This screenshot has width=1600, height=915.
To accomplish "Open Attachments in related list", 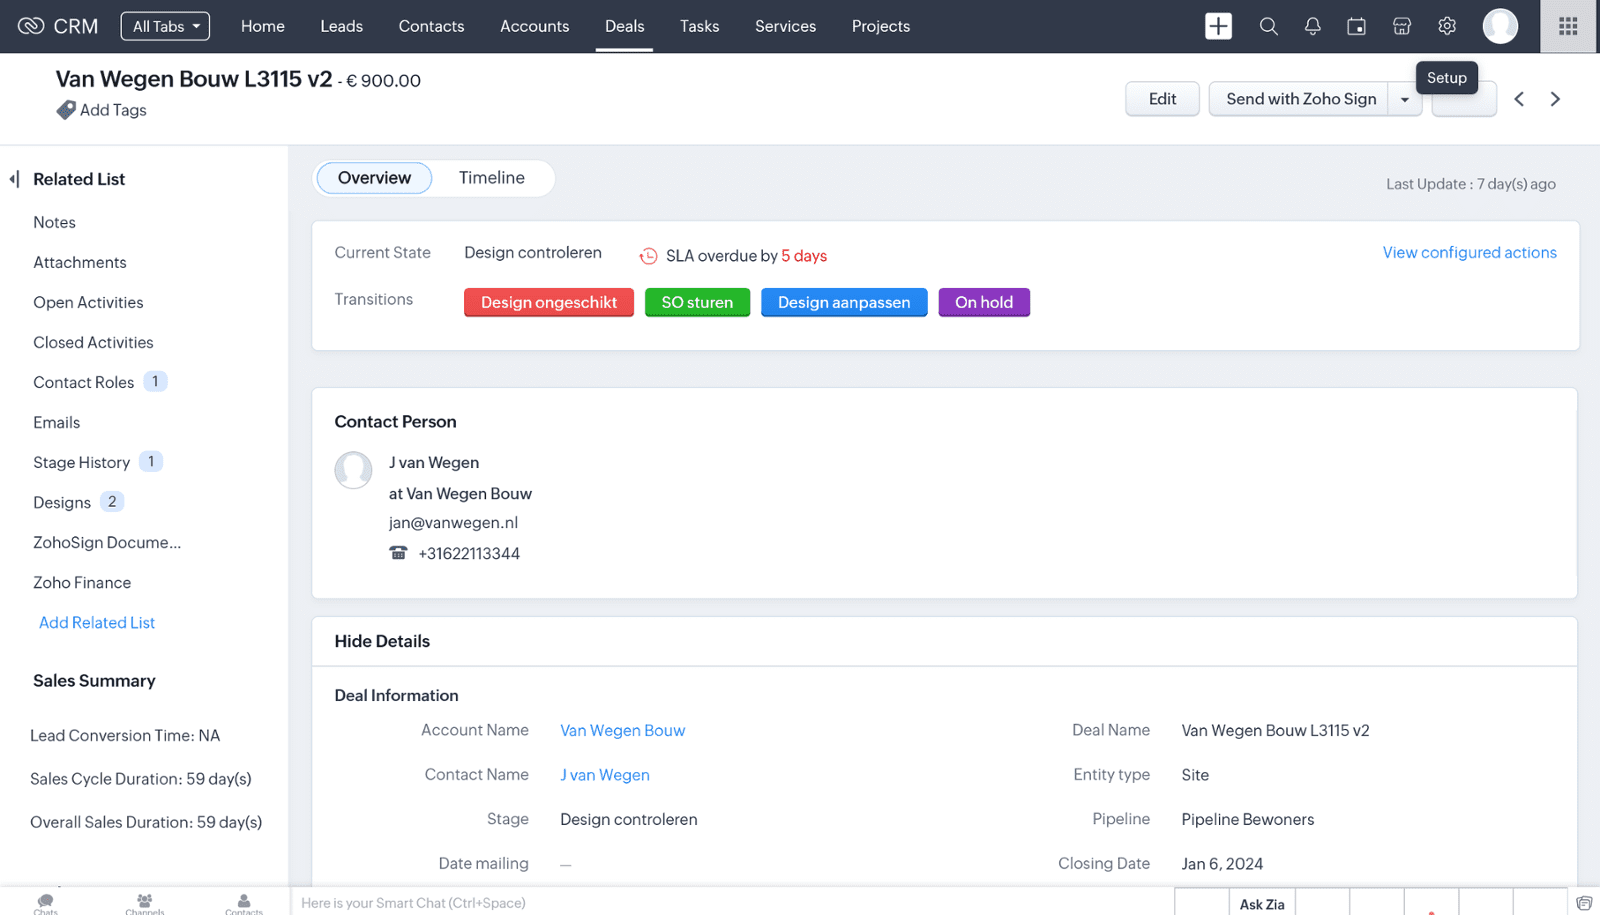I will pyautogui.click(x=80, y=262).
